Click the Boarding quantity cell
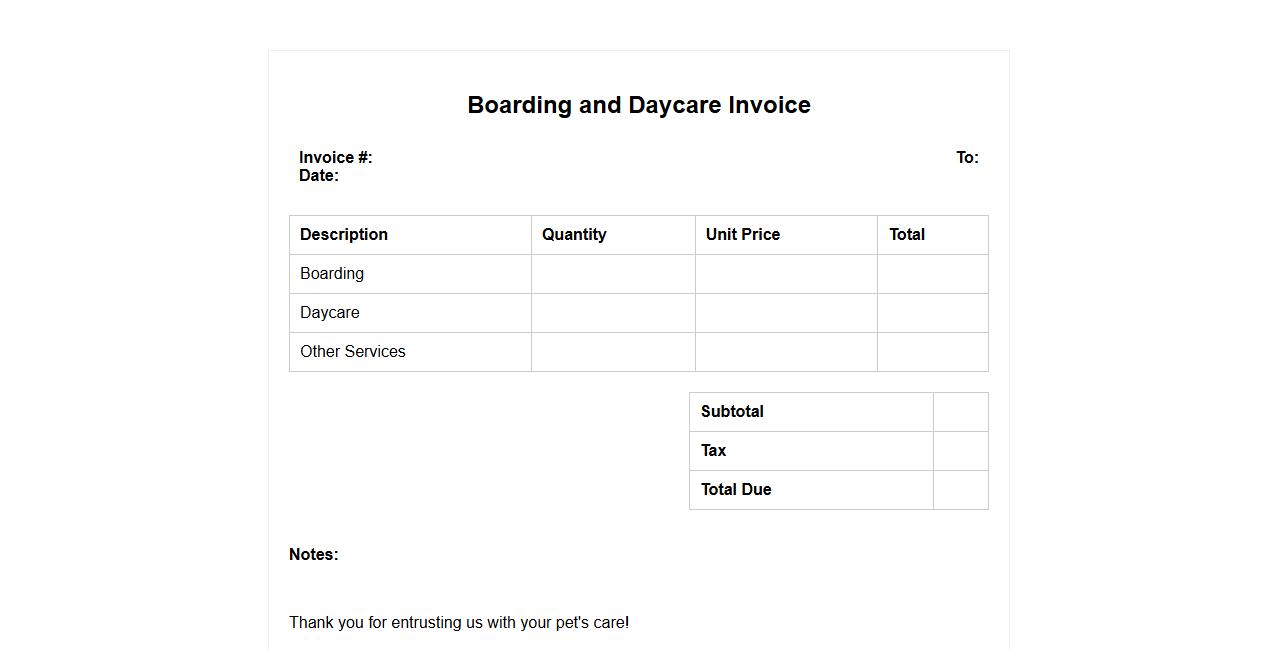Viewport: 1278px width, 650px height. (612, 274)
